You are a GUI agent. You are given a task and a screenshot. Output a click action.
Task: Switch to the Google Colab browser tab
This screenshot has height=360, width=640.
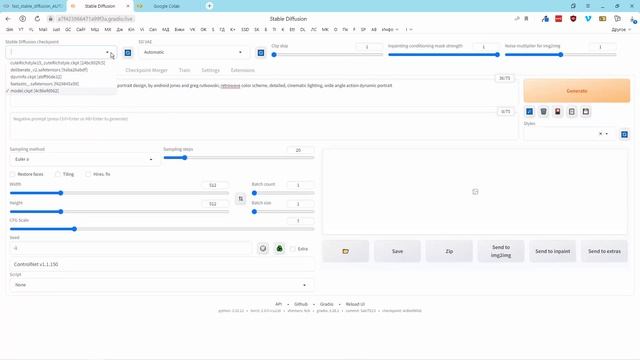tap(166, 6)
